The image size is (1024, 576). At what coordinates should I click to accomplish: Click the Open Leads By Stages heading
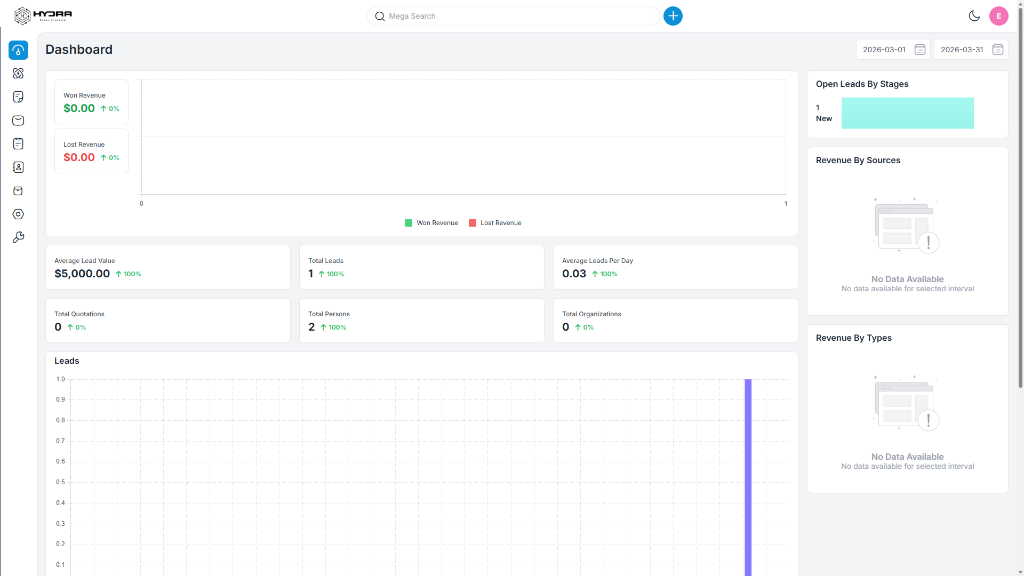pos(862,84)
